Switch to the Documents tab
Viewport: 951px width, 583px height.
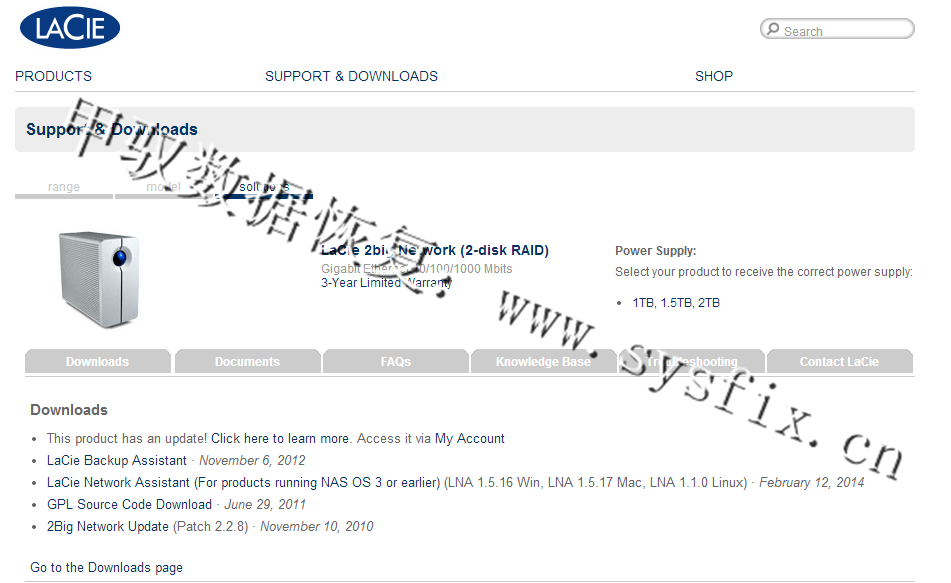247,362
